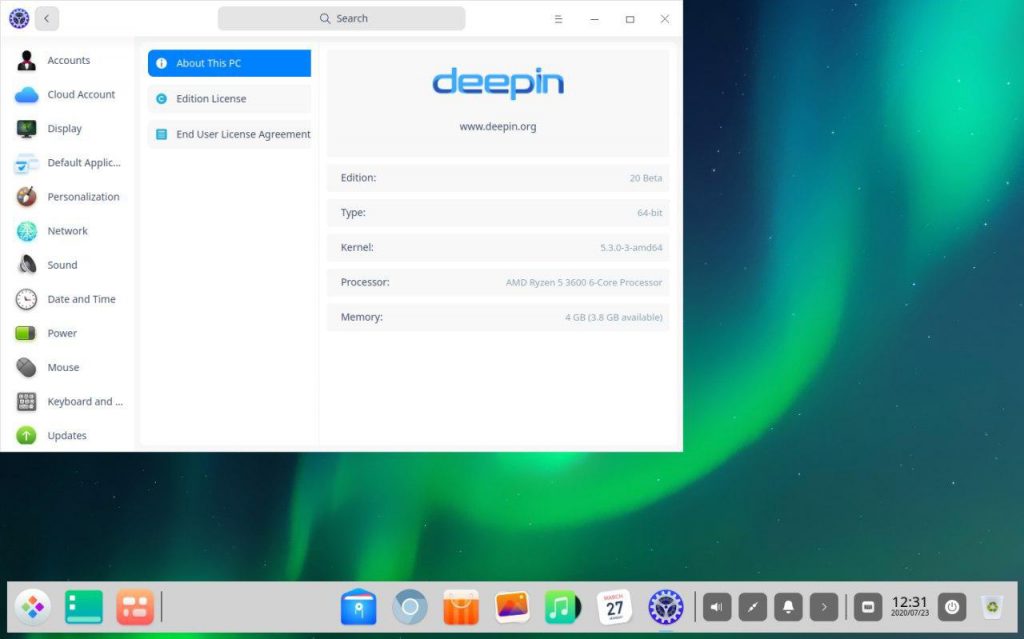Open the power shutdown button in dock
The height and width of the screenshot is (639, 1024).
(952, 607)
